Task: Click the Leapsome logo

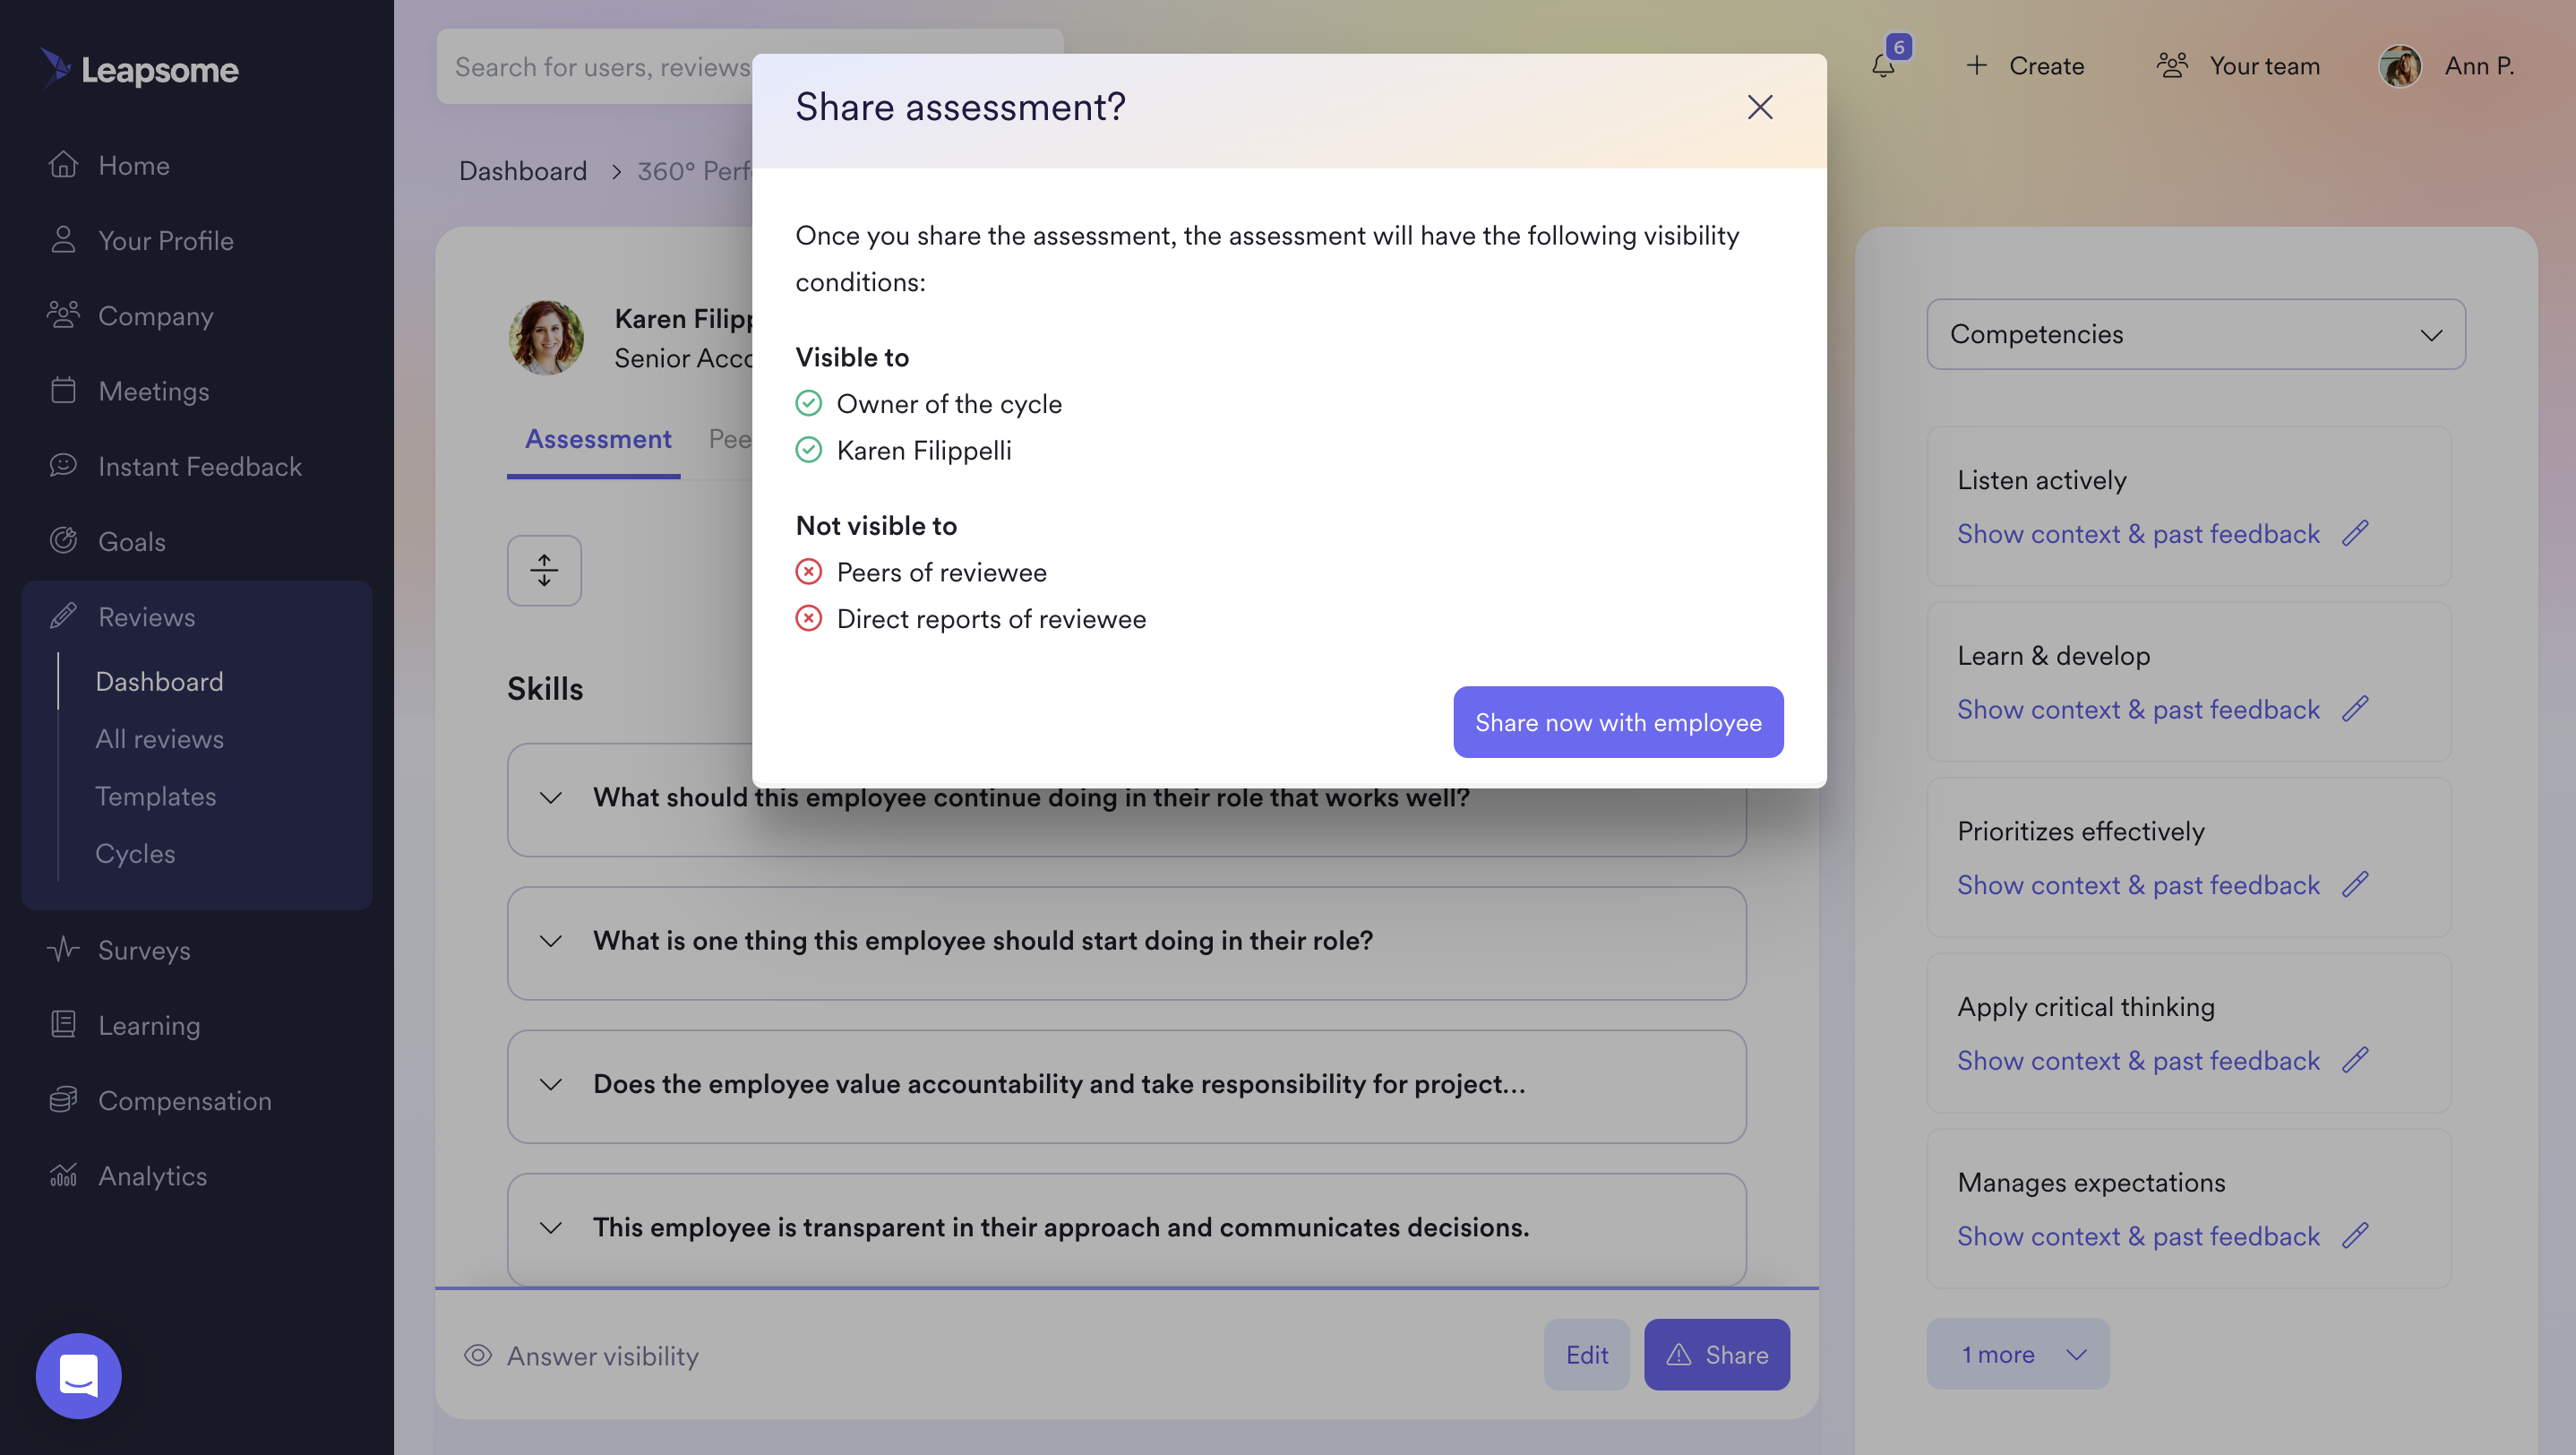Action: [x=139, y=69]
